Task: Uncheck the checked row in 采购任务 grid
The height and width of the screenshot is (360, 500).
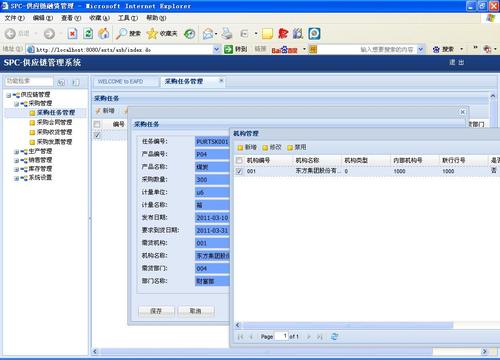Action: [97, 135]
